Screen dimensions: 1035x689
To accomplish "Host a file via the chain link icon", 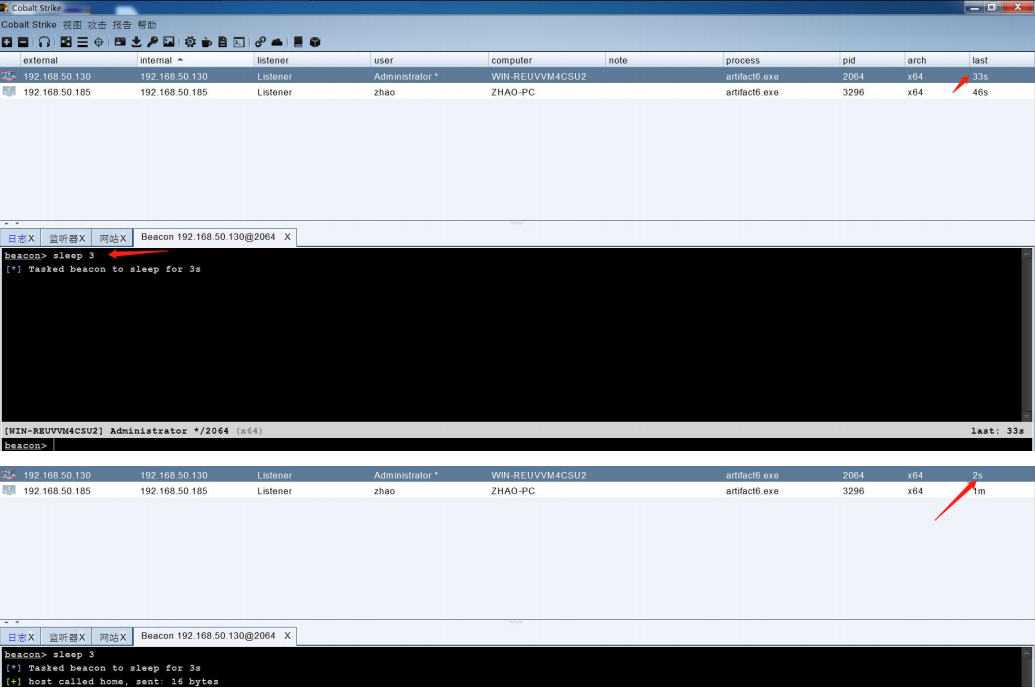I will point(260,42).
